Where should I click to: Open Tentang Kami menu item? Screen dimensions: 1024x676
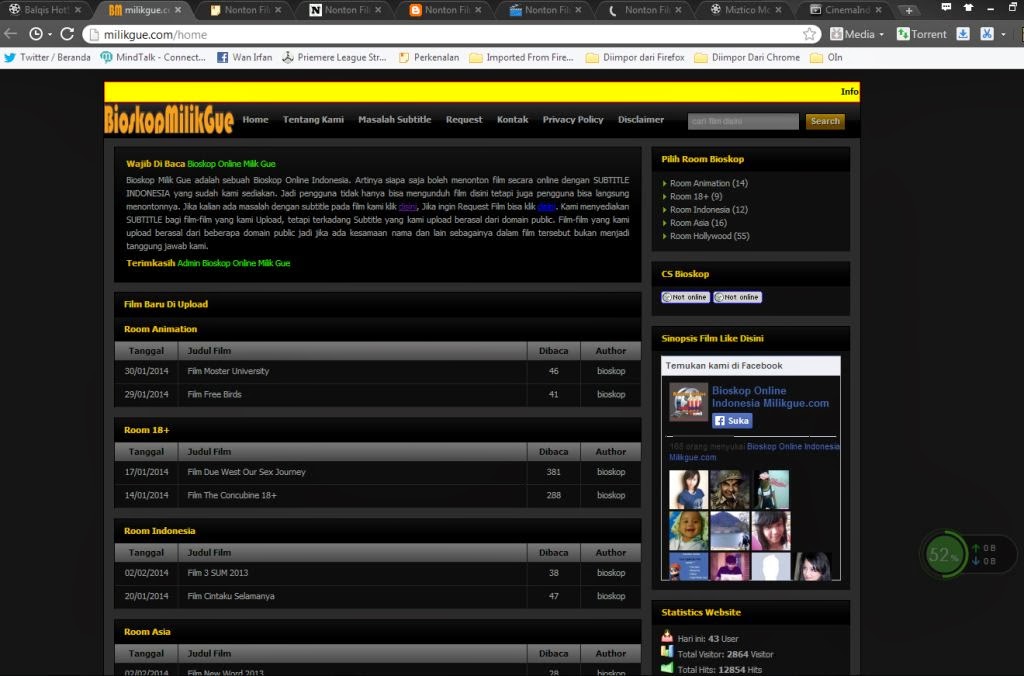click(313, 120)
